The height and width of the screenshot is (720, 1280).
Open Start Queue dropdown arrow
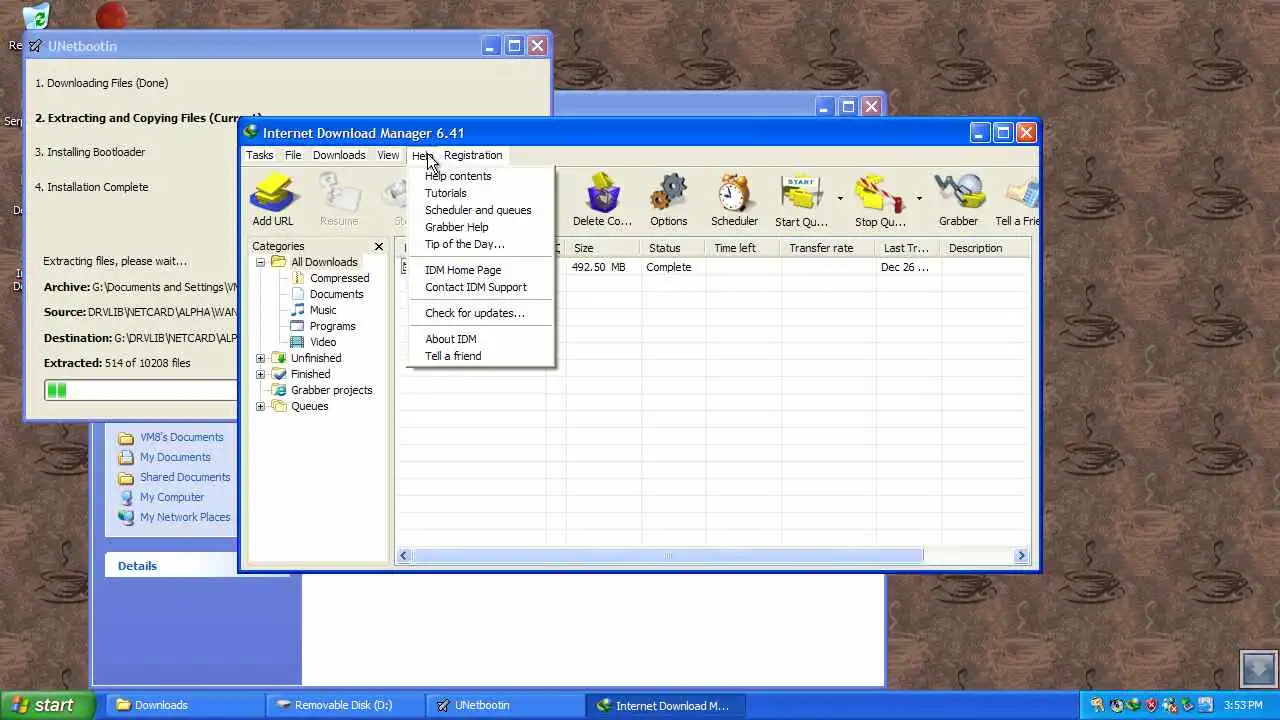coord(840,199)
